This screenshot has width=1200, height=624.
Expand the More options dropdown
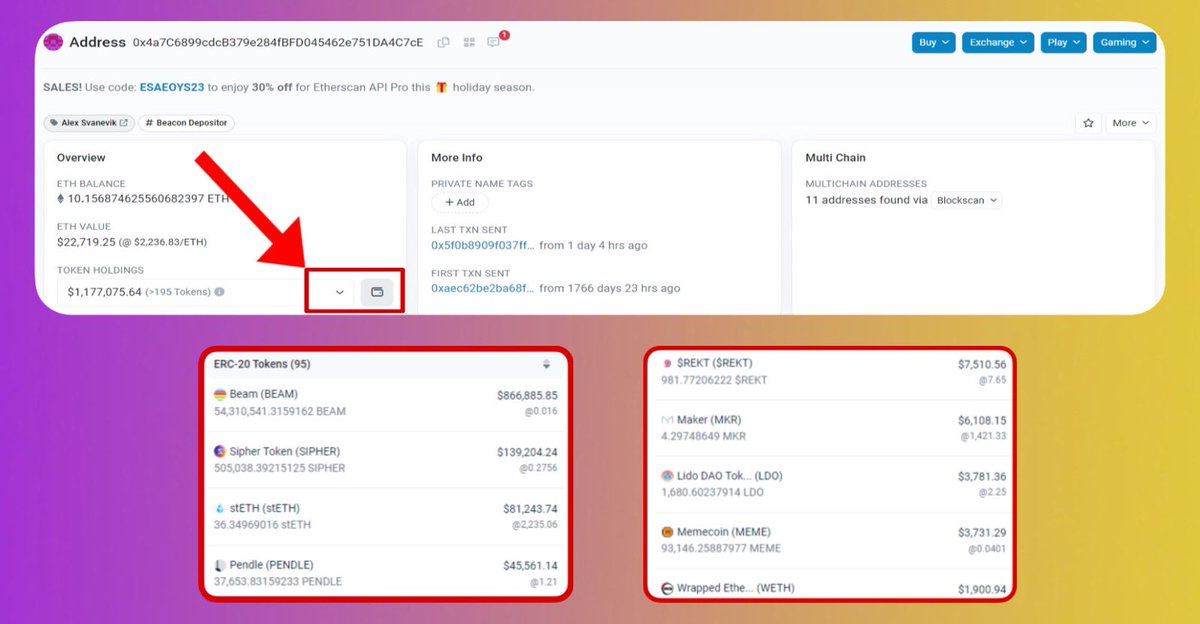[x=1130, y=123]
